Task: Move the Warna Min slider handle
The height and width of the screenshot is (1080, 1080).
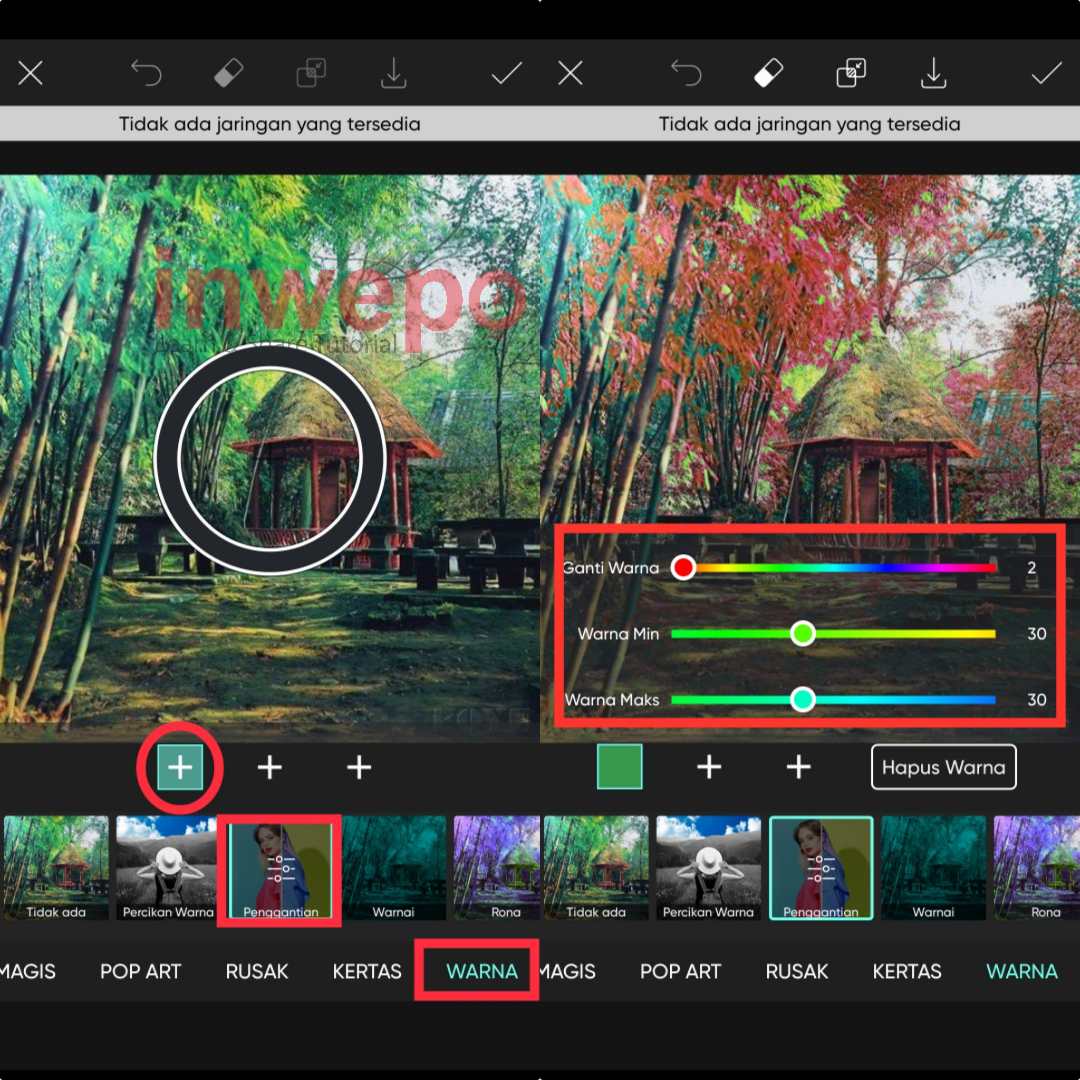Action: click(803, 633)
